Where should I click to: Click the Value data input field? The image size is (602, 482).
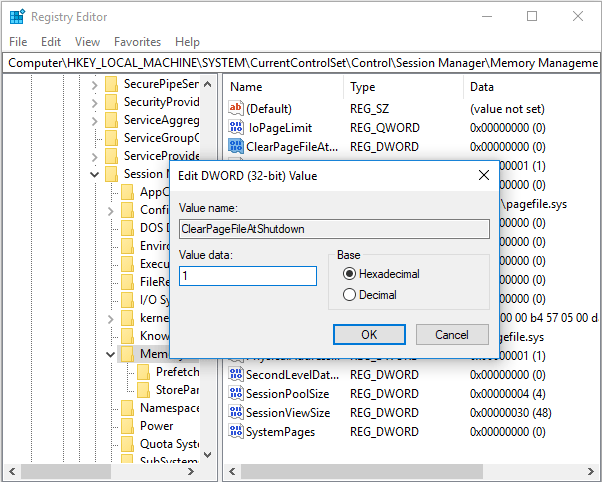click(x=248, y=276)
